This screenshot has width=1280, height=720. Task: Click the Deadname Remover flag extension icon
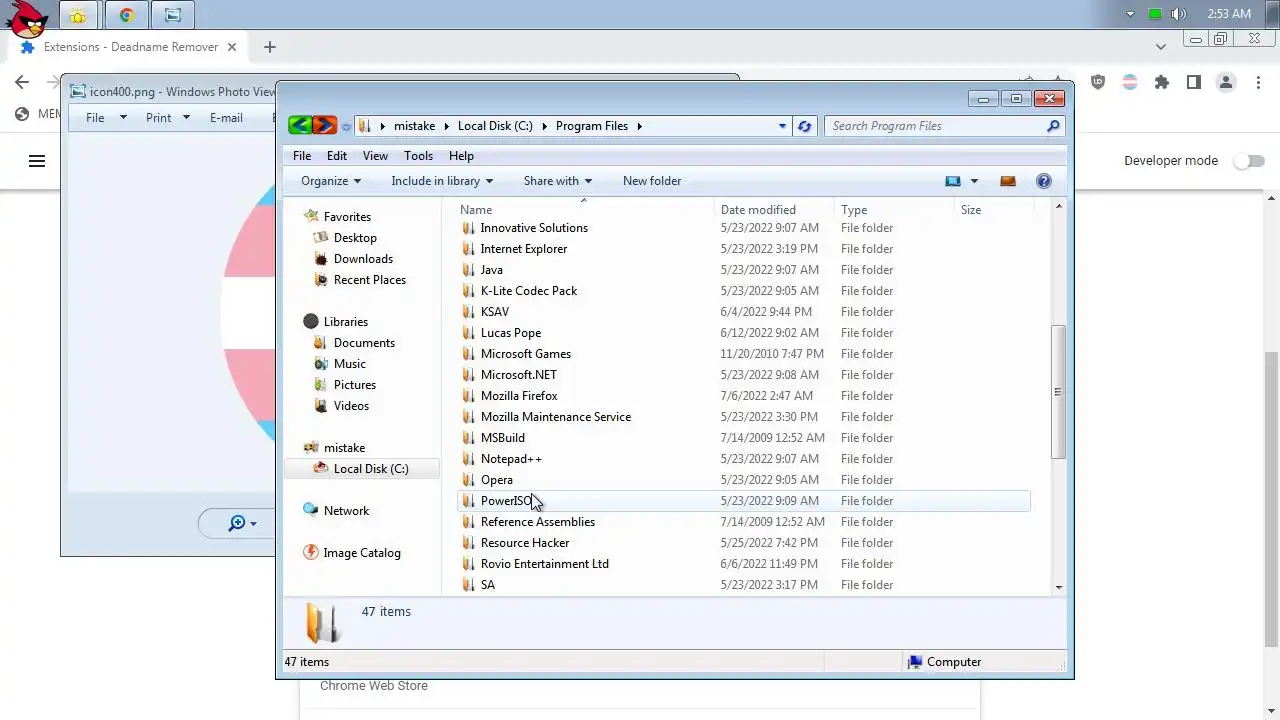[1130, 83]
